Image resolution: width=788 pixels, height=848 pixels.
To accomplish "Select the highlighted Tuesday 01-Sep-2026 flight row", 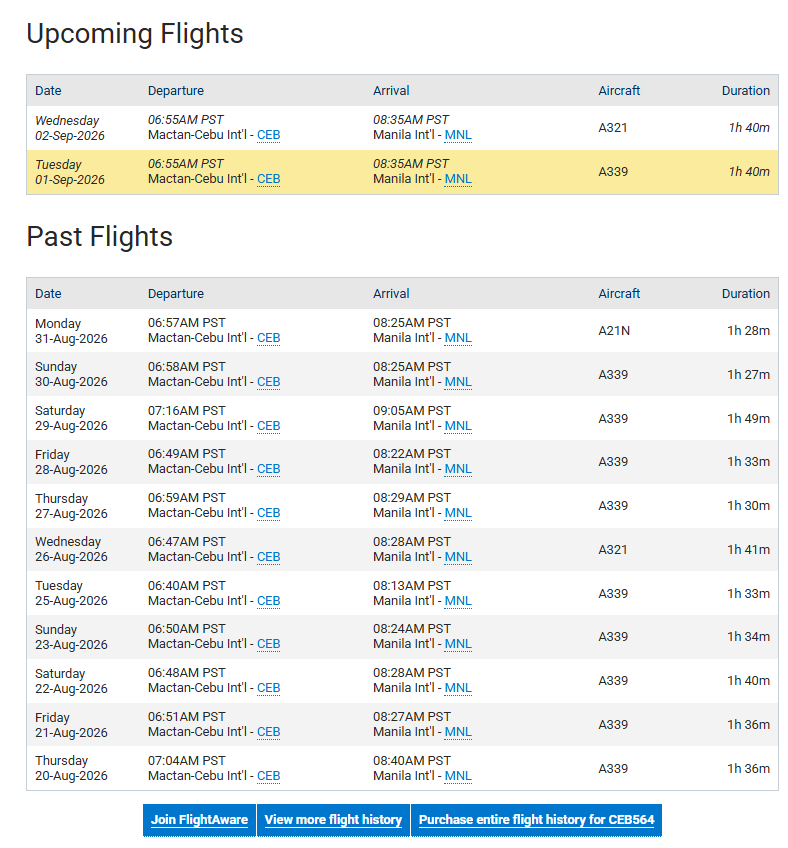I will pyautogui.click(x=402, y=172).
